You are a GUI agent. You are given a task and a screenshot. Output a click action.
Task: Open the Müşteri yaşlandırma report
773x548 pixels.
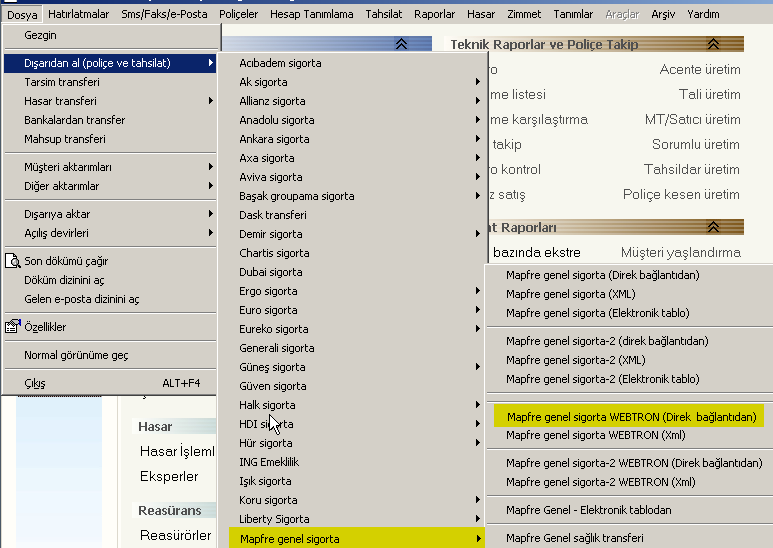(x=680, y=252)
